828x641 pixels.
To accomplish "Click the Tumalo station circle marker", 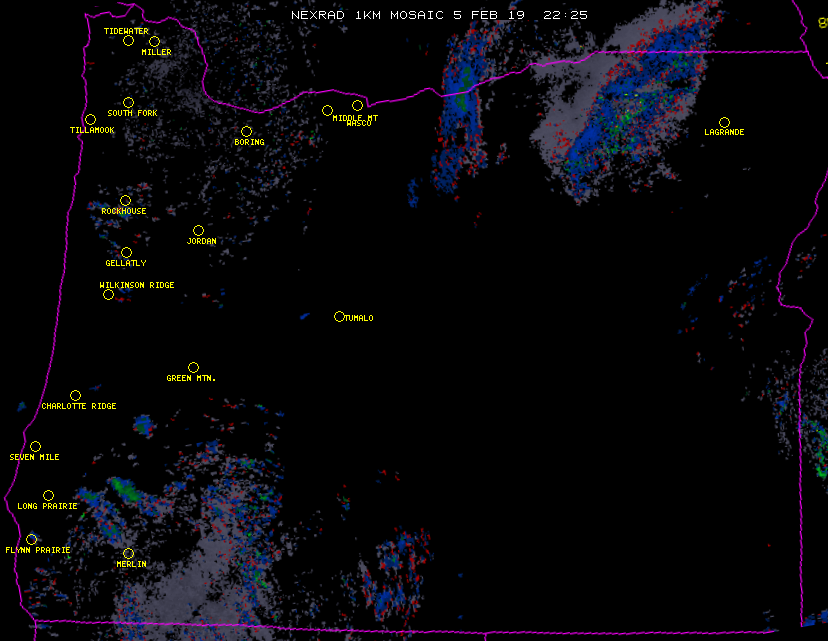I will tap(339, 317).
